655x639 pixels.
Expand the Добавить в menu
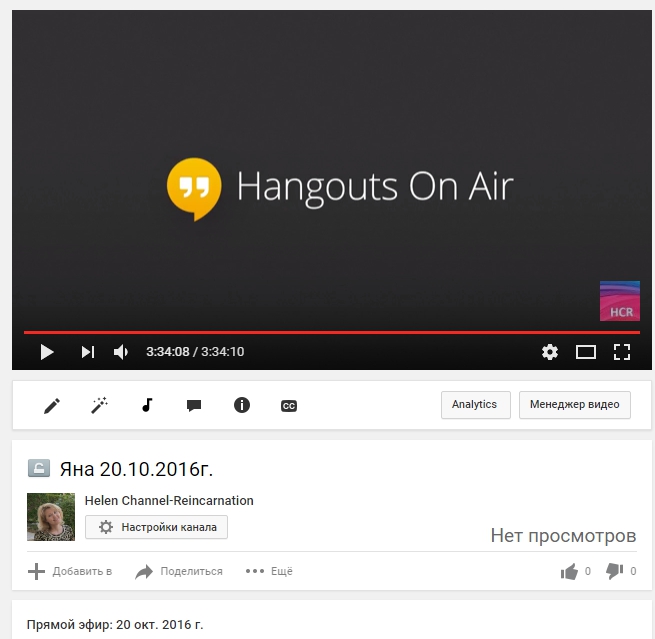click(70, 571)
